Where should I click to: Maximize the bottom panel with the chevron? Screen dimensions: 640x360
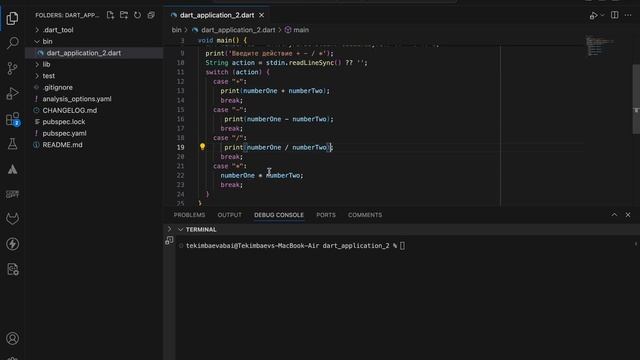[x=614, y=215]
